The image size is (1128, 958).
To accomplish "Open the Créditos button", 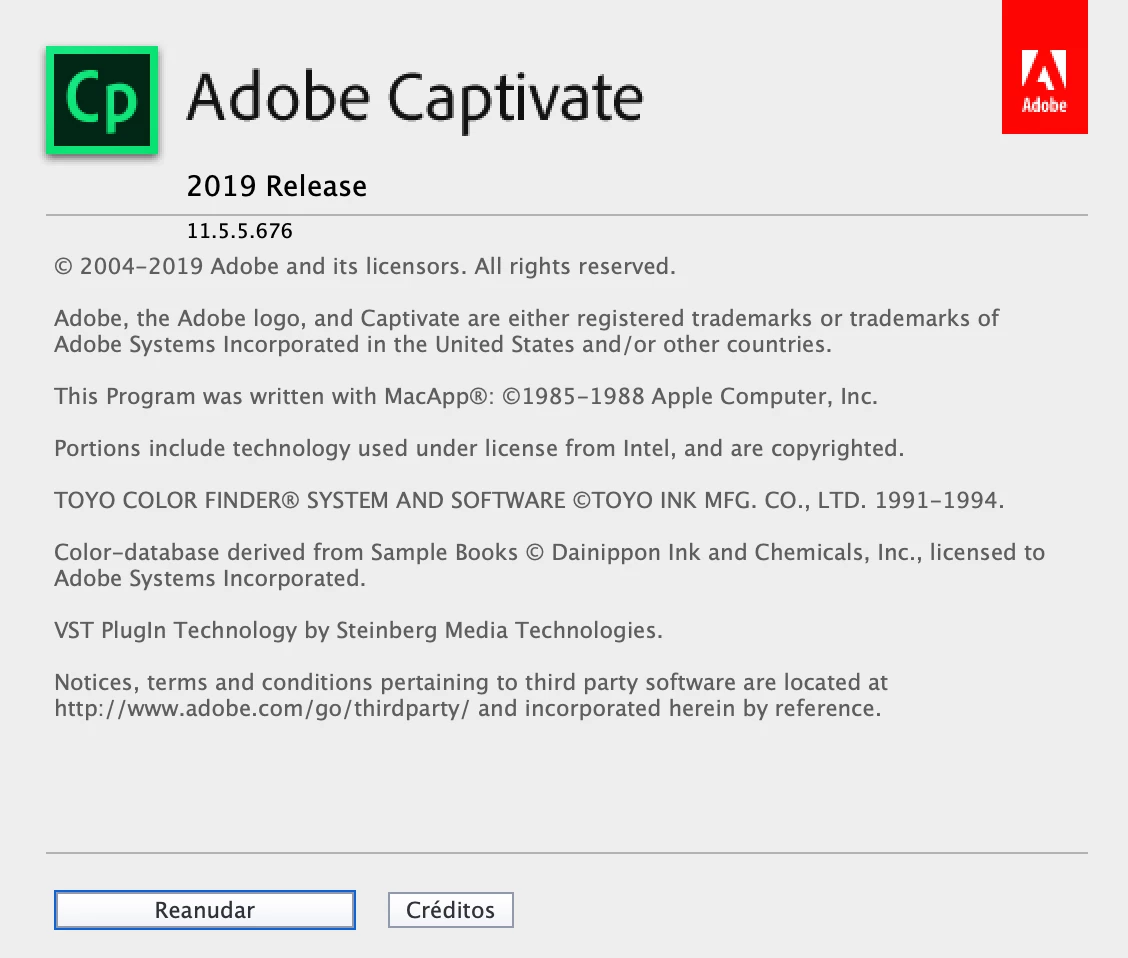I will click(450, 910).
